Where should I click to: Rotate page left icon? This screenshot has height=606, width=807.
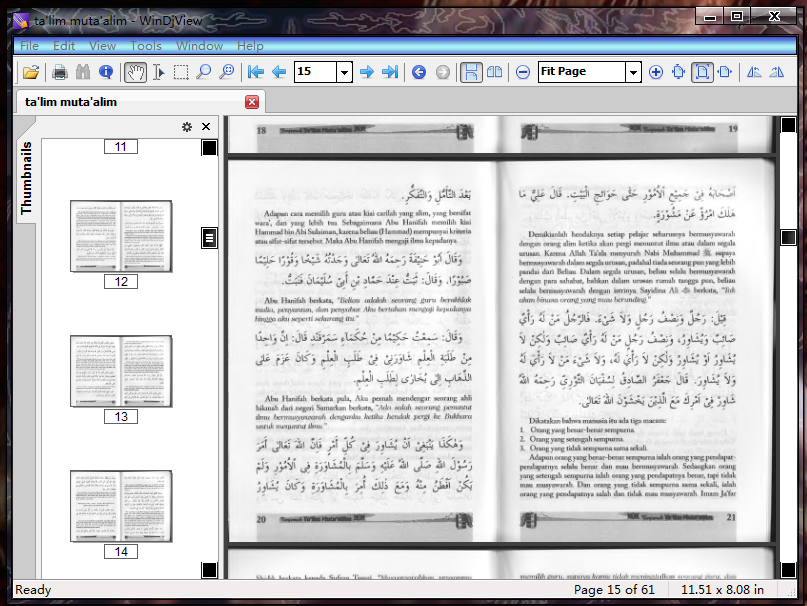(754, 72)
